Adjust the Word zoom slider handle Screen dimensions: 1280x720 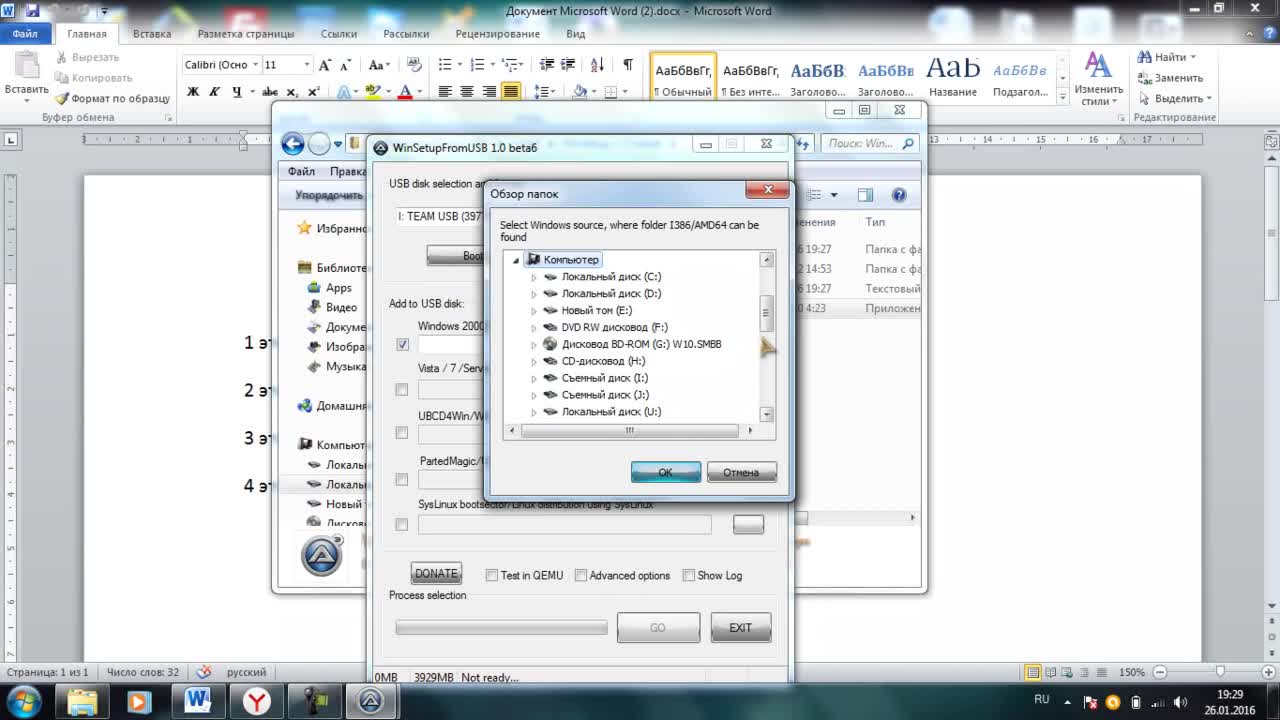tap(1220, 672)
